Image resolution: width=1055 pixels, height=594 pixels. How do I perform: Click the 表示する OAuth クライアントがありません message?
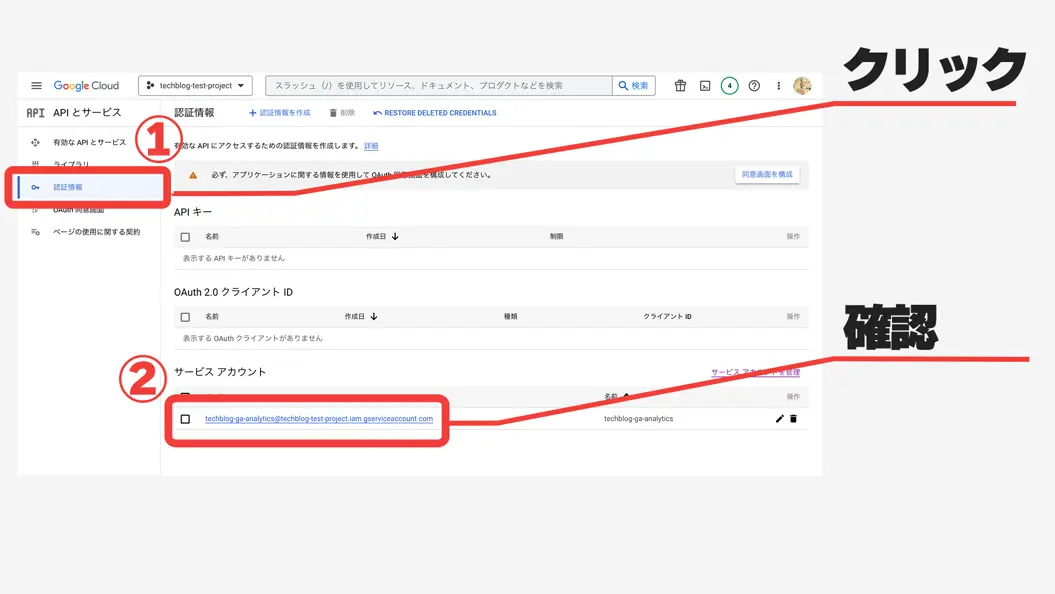pyautogui.click(x=252, y=338)
